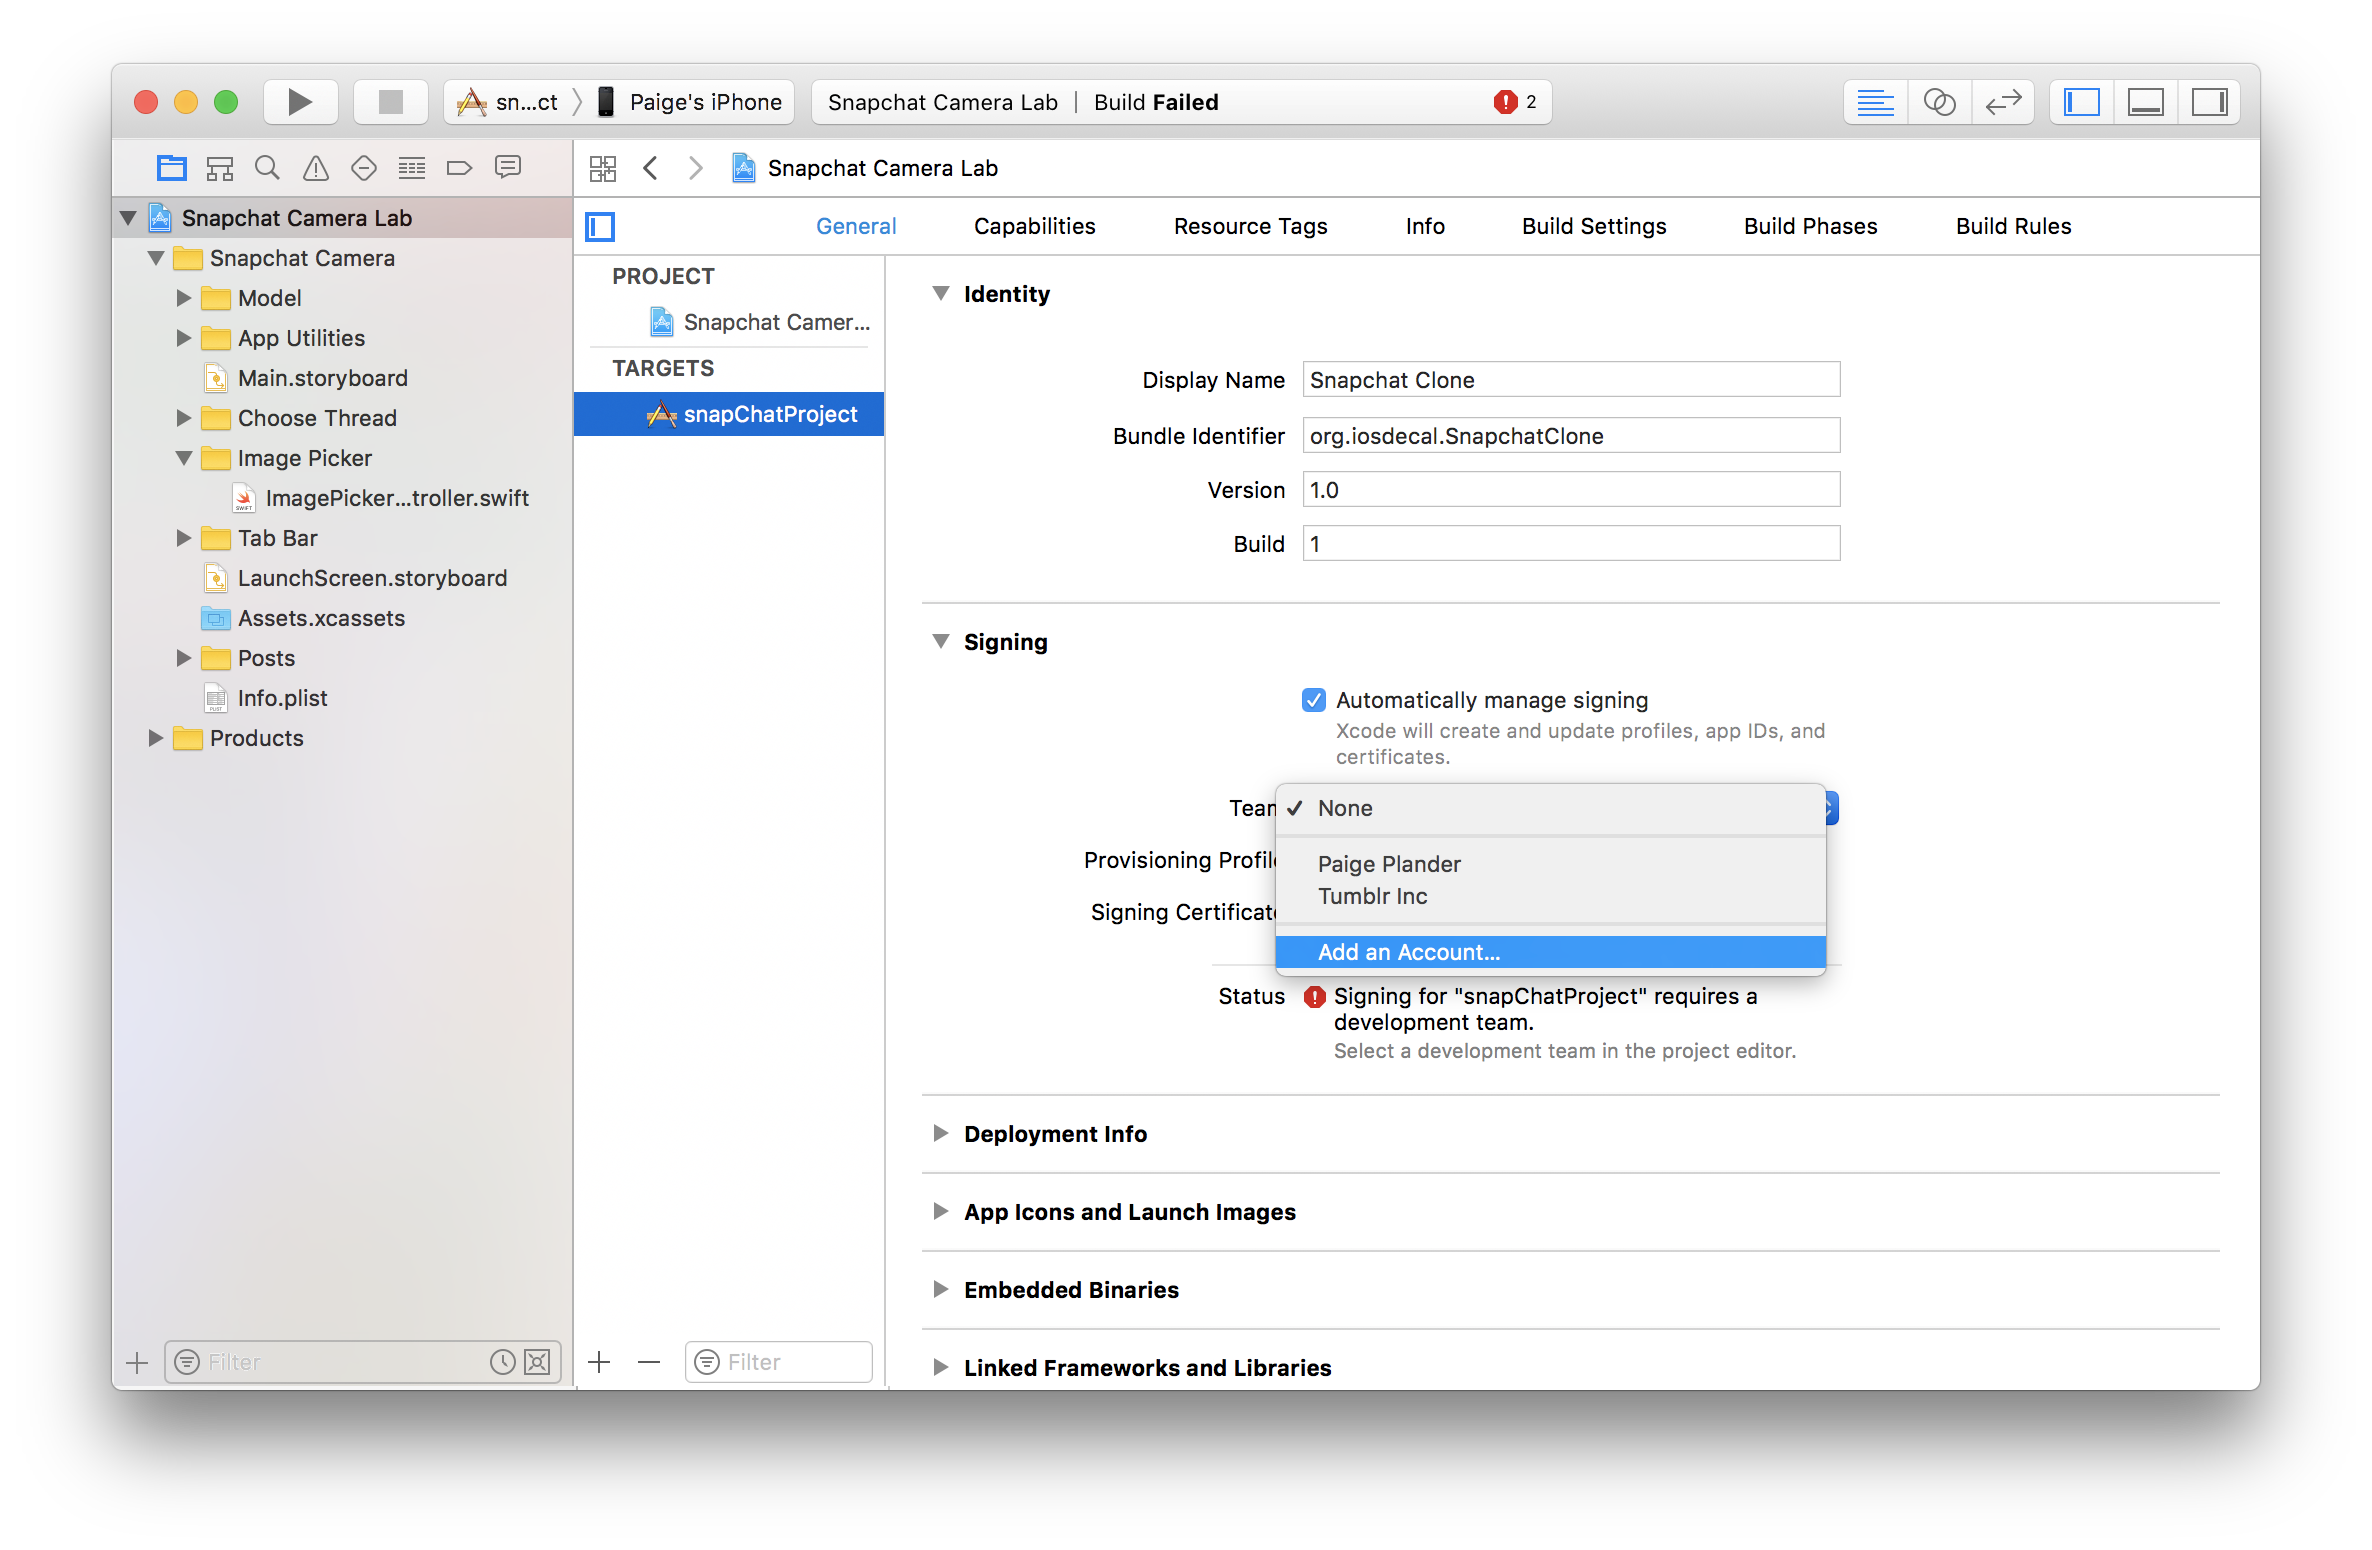Toggle the left Navigator panel

[2082, 102]
